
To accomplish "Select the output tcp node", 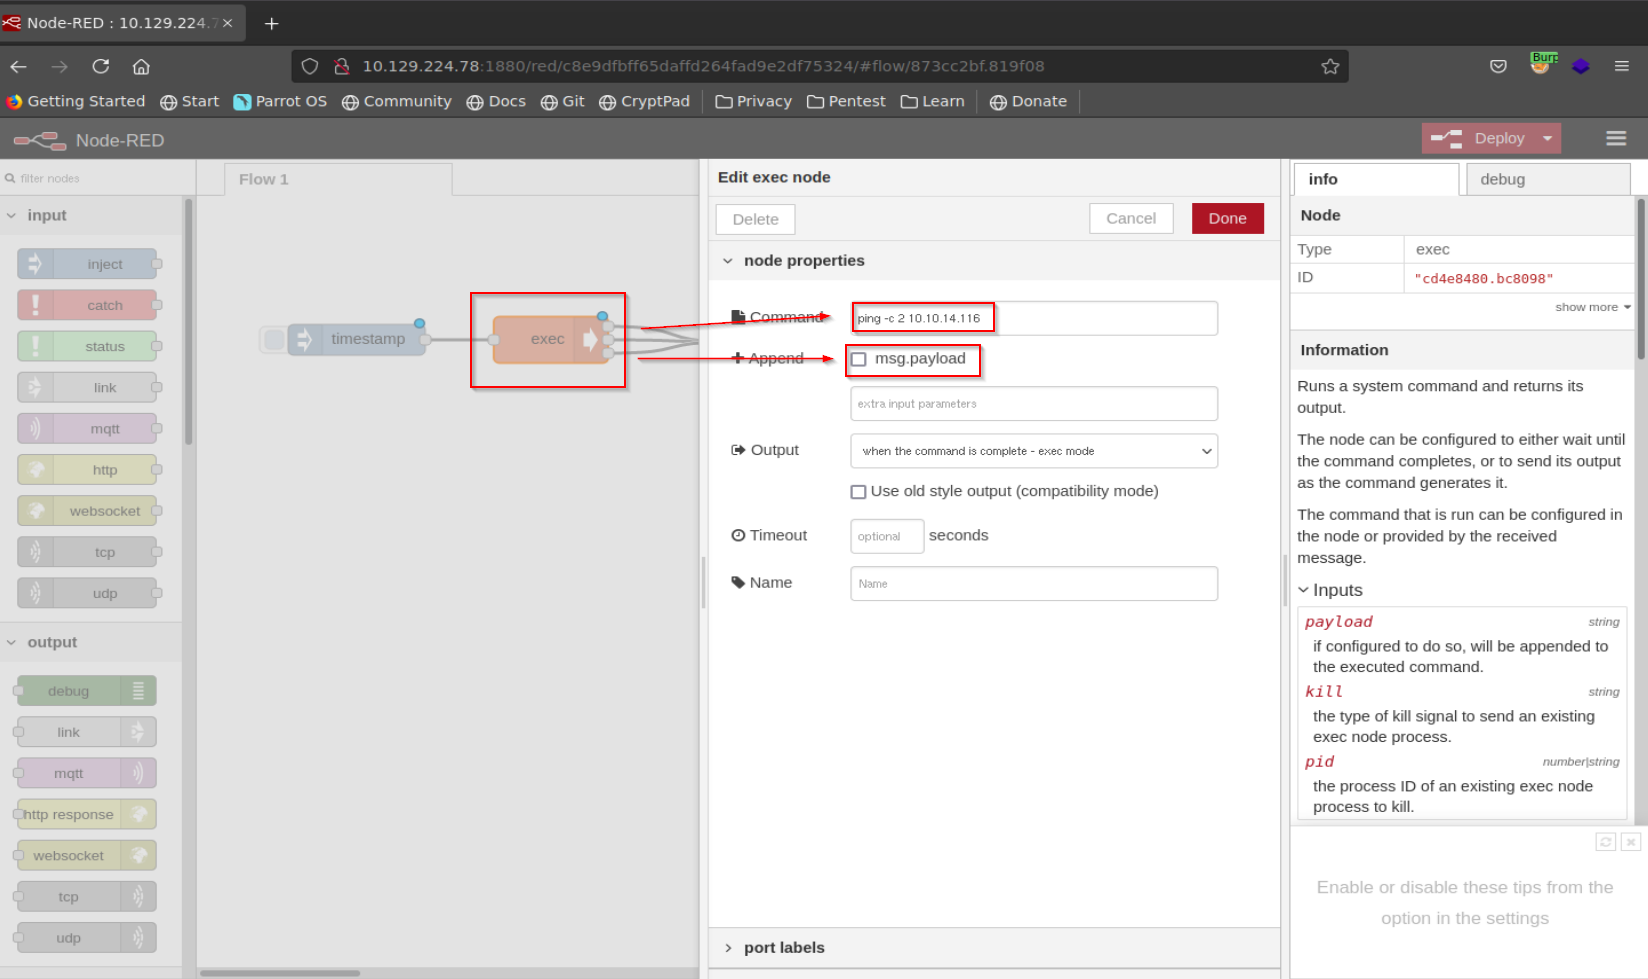I will click(87, 897).
